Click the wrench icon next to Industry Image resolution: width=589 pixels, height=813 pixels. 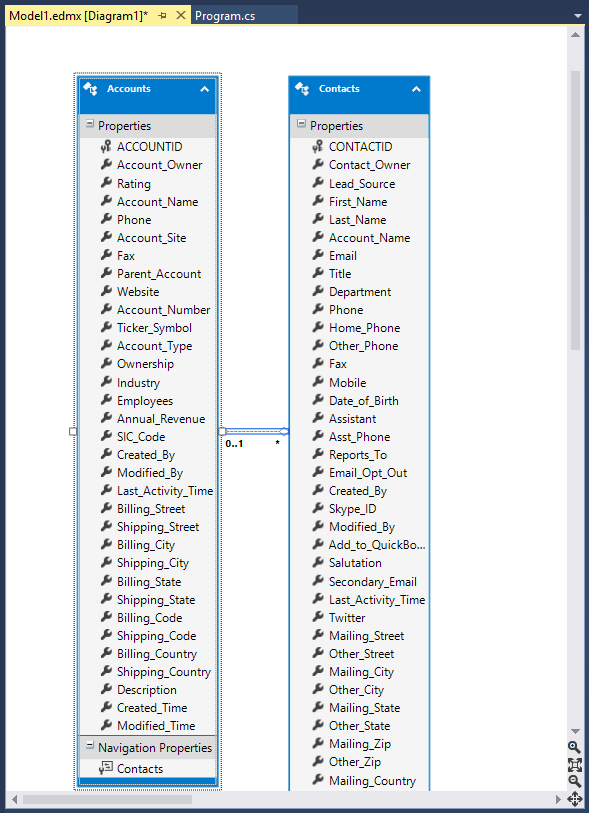(x=106, y=382)
